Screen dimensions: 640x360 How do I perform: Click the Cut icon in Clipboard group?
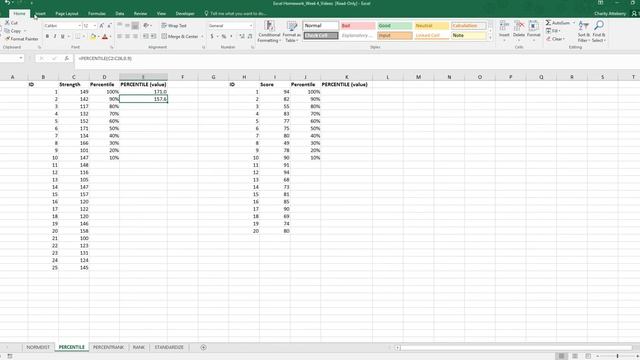[7, 23]
